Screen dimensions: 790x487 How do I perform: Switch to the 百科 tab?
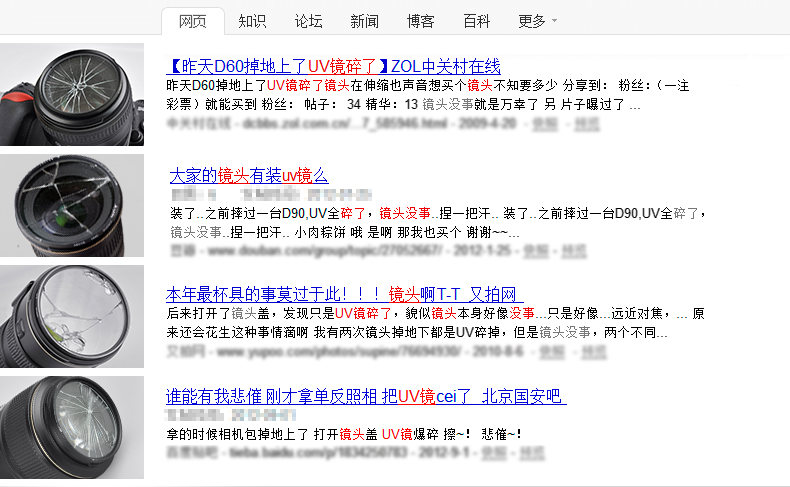click(x=477, y=21)
